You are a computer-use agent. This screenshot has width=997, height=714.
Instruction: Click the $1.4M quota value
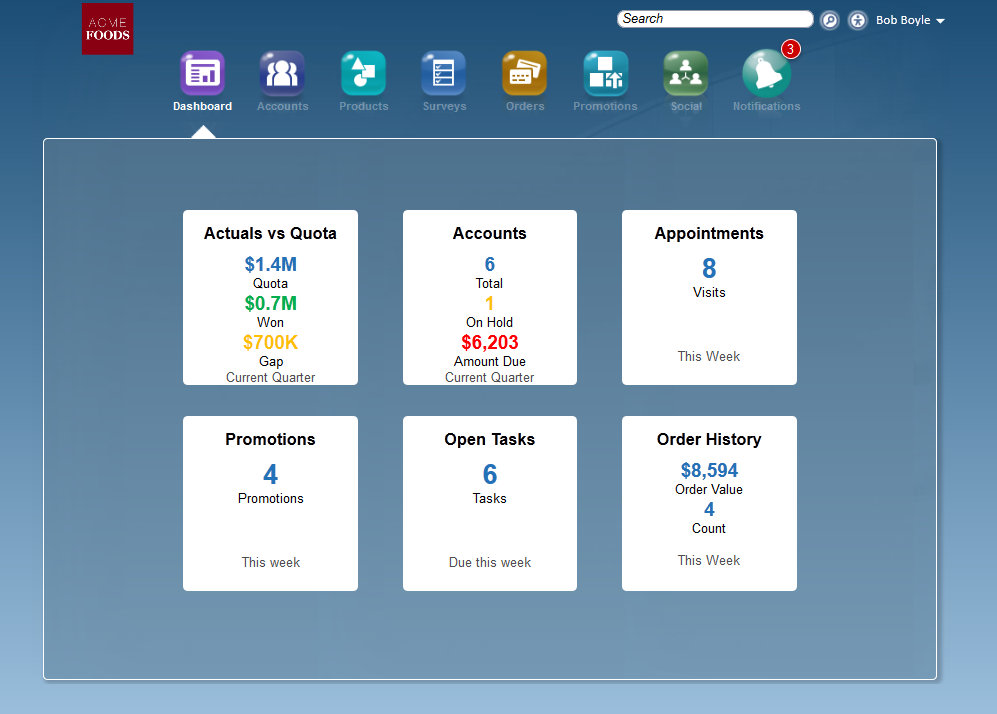[x=270, y=264]
